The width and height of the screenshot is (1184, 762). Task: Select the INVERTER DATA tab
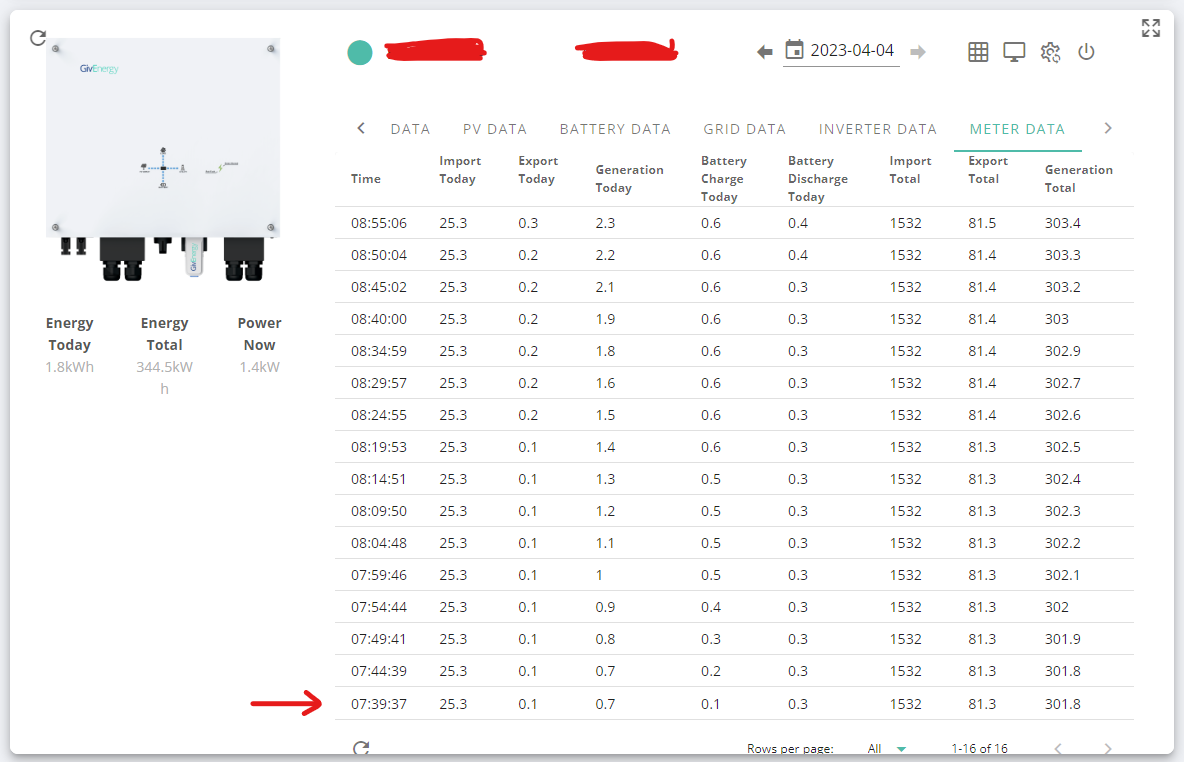[x=877, y=129]
